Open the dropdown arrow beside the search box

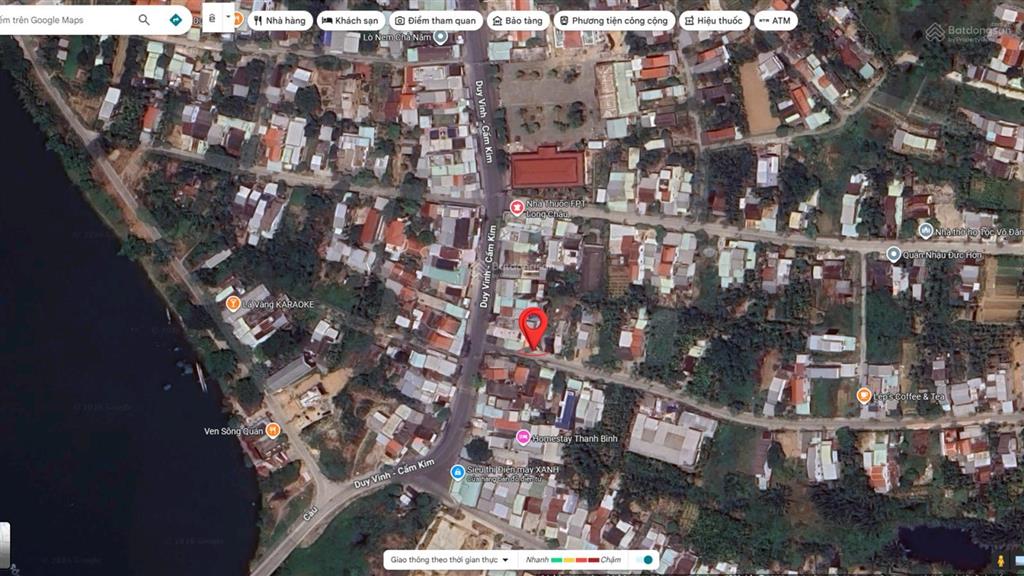(x=229, y=18)
